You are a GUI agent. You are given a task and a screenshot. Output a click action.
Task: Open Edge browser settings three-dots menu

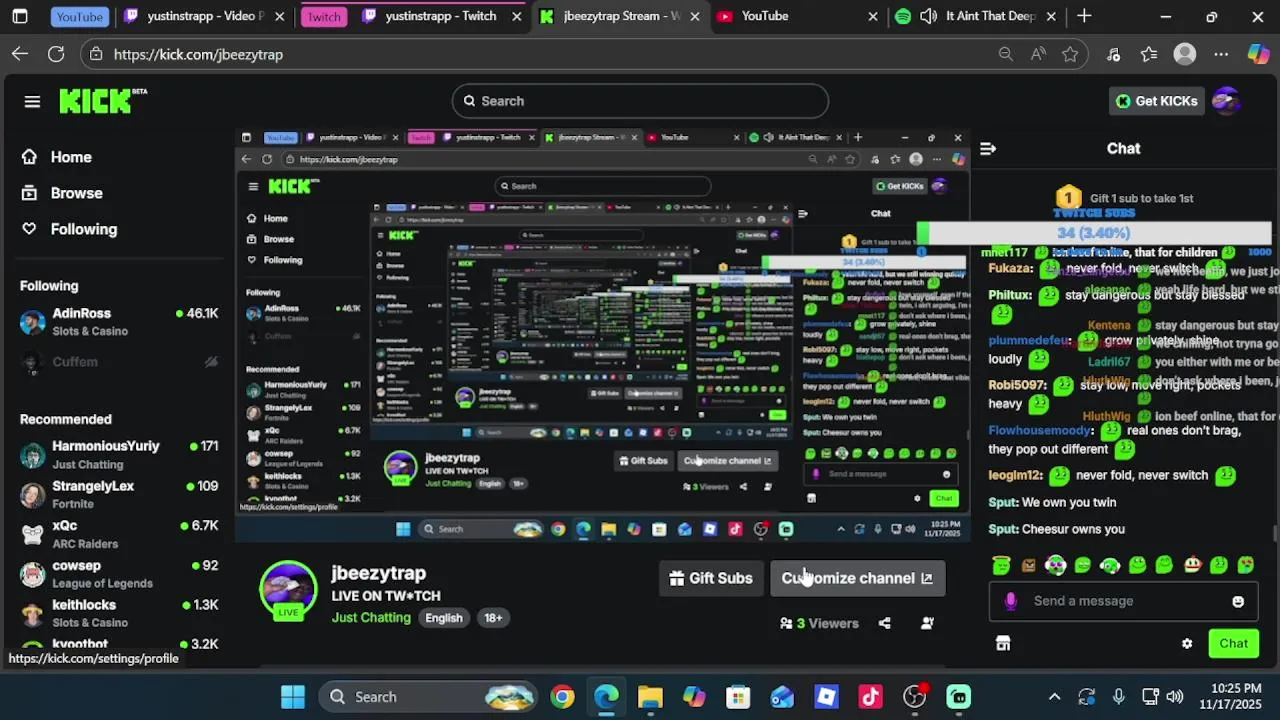tap(1221, 55)
